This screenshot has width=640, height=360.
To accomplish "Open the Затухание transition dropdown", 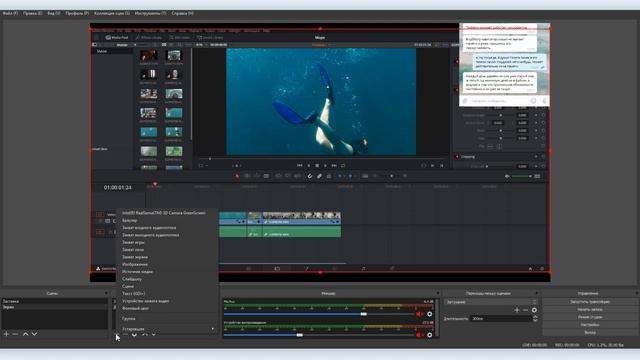I will [491, 302].
